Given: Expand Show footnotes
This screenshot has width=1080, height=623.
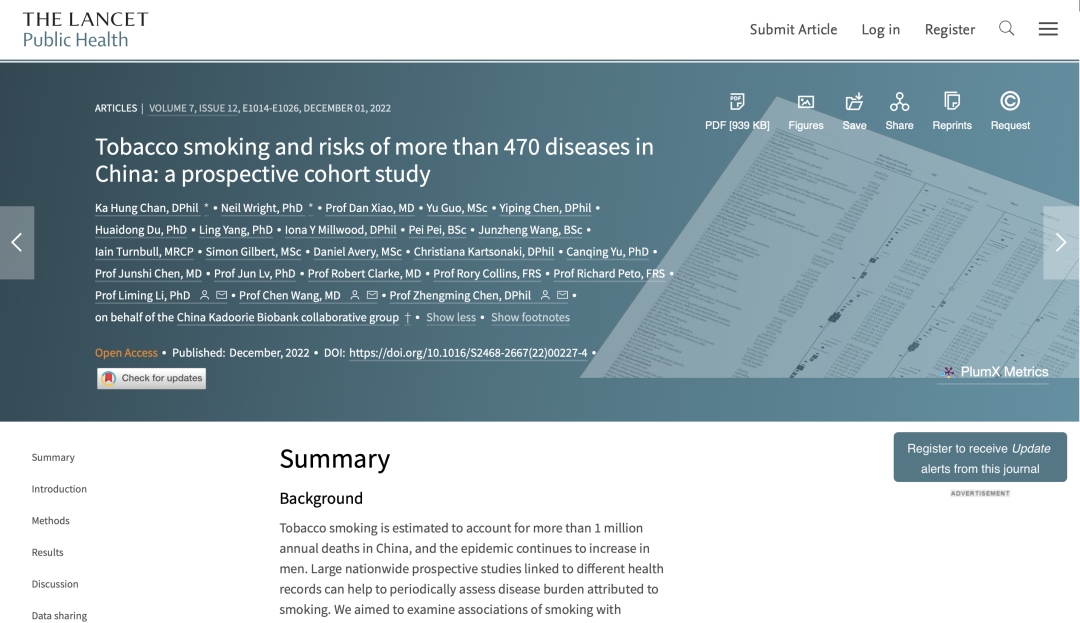Looking at the screenshot, I should (x=530, y=317).
